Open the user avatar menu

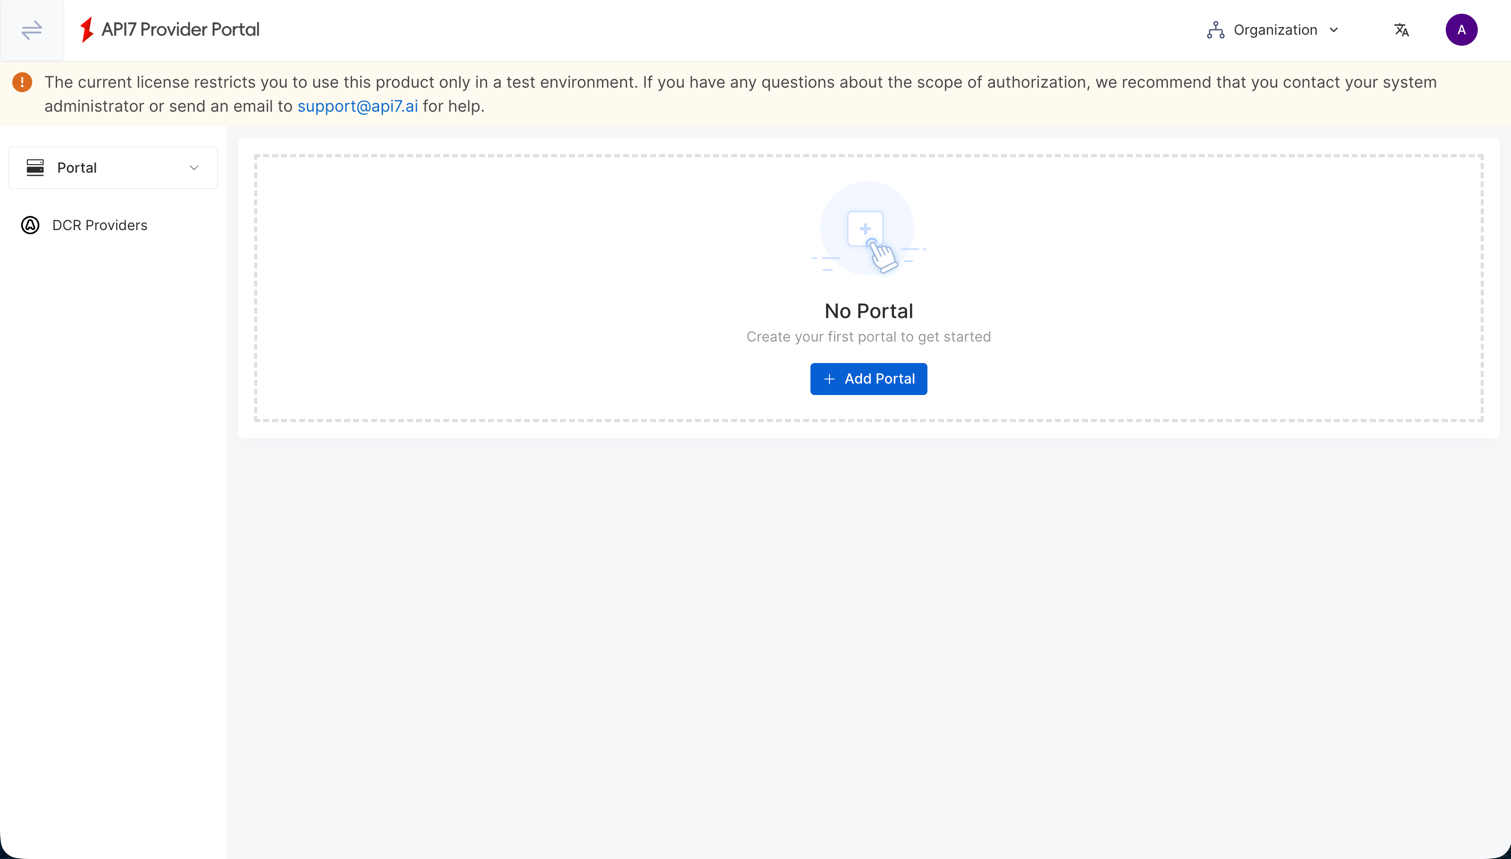pyautogui.click(x=1461, y=30)
